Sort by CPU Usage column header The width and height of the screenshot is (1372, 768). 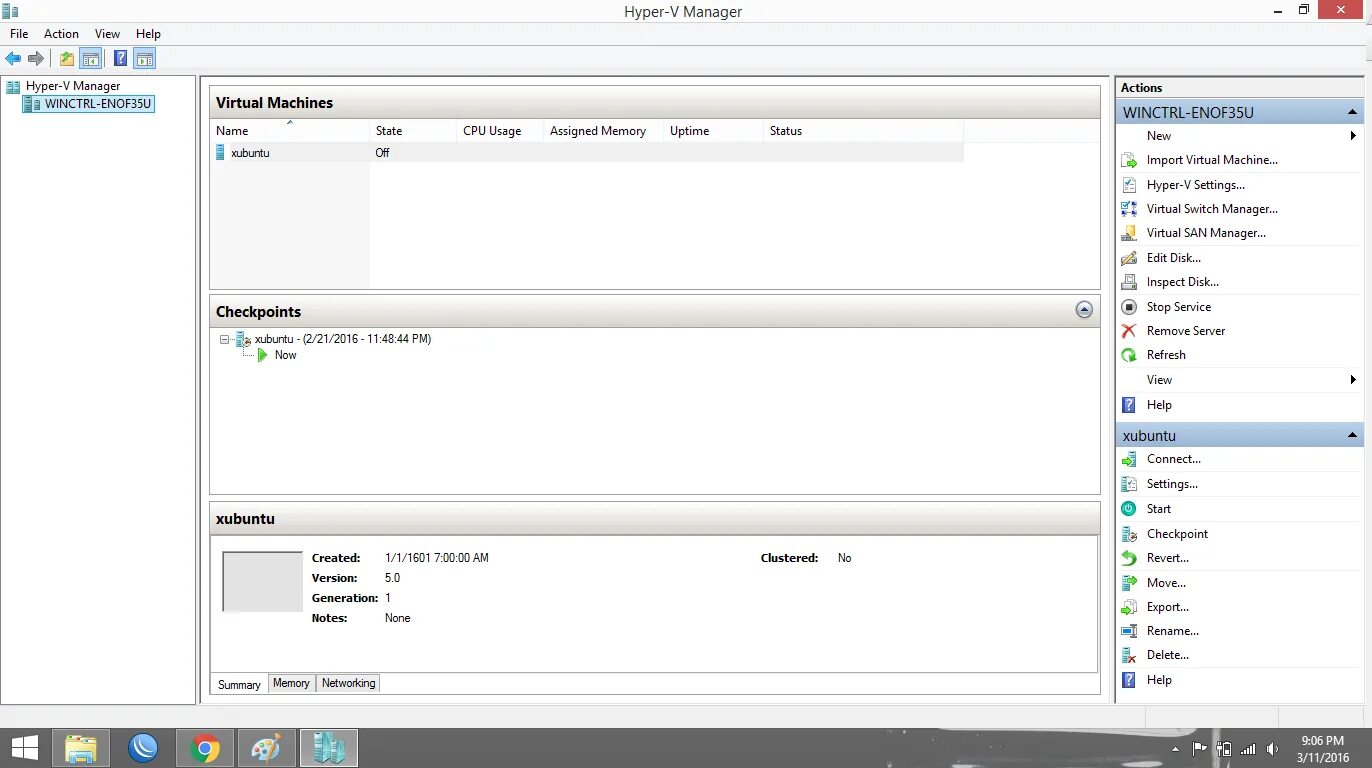[x=499, y=131]
